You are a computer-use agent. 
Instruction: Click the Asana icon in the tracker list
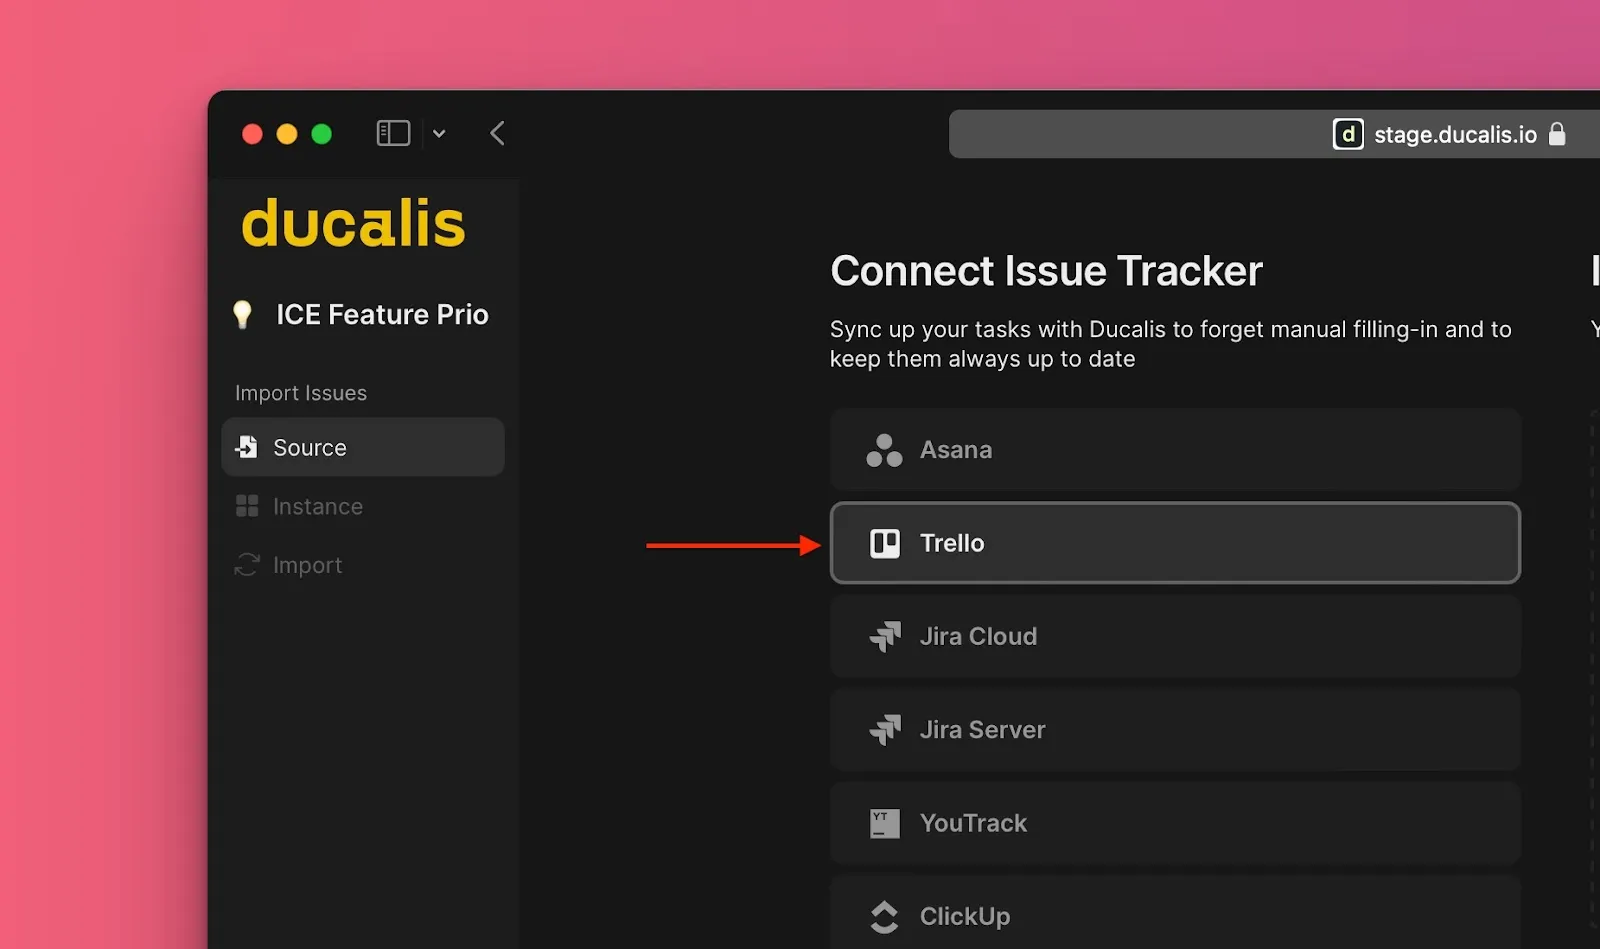coord(884,450)
